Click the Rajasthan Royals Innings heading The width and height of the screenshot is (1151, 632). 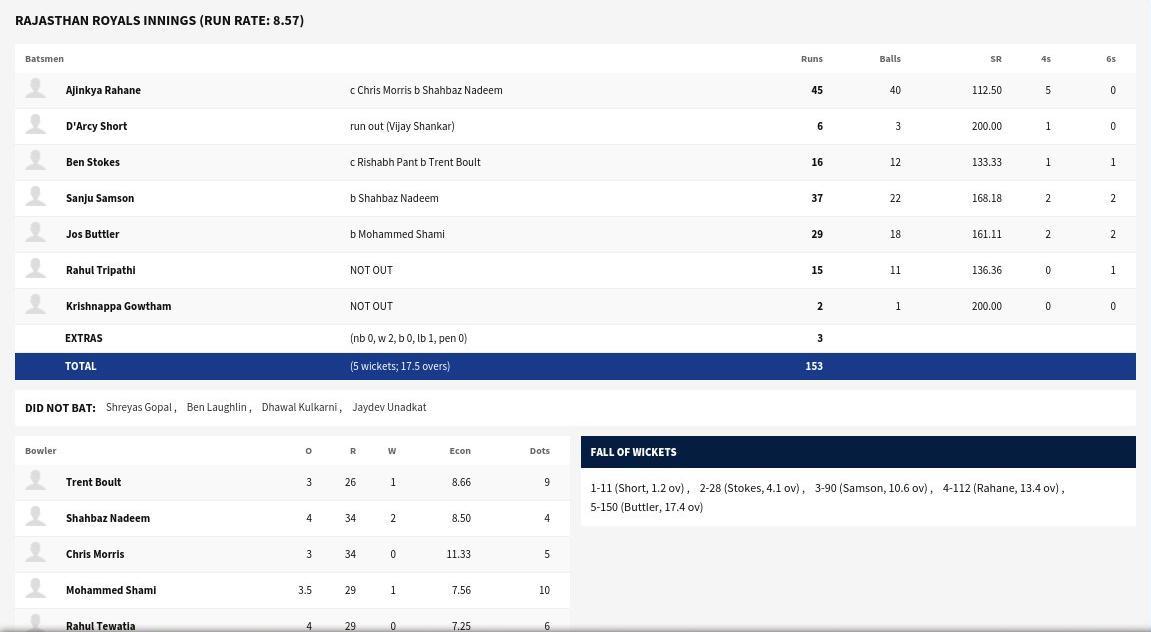[159, 21]
